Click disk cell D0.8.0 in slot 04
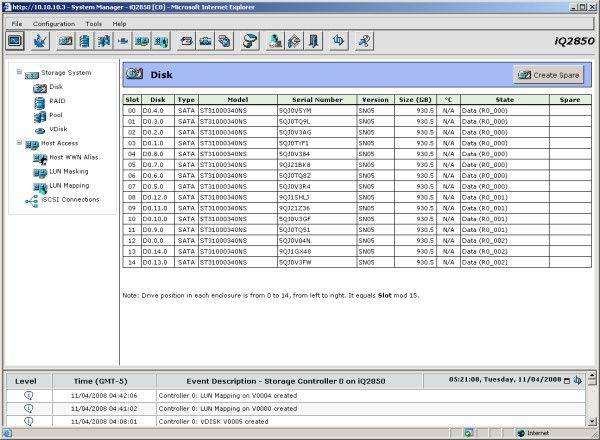Image resolution: width=600 pixels, height=440 pixels. tap(158, 154)
